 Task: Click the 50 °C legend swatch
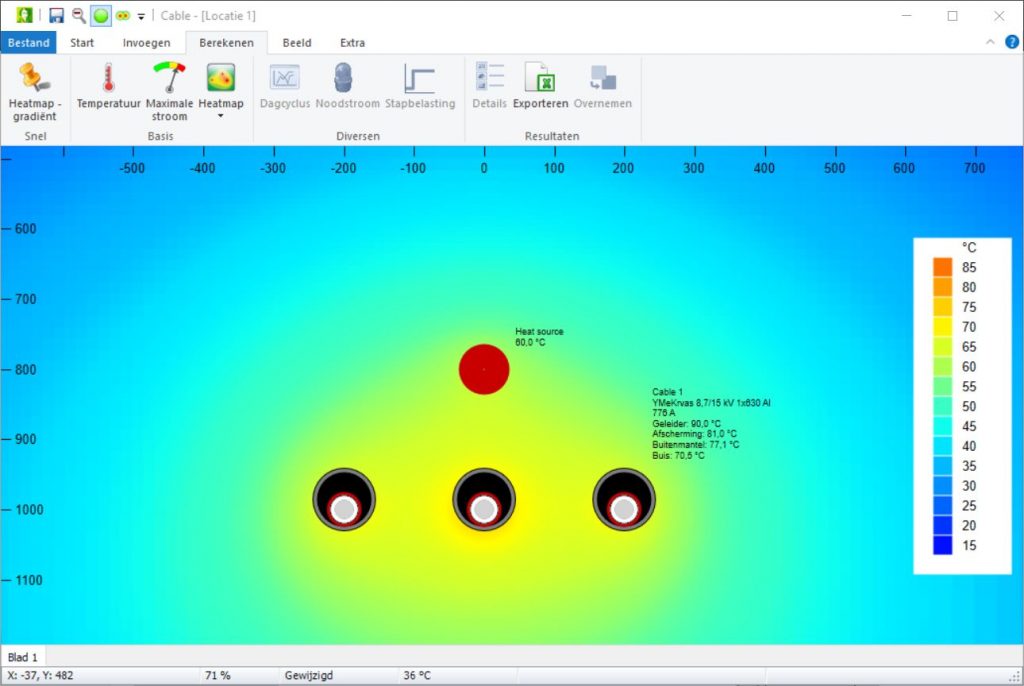coord(942,406)
